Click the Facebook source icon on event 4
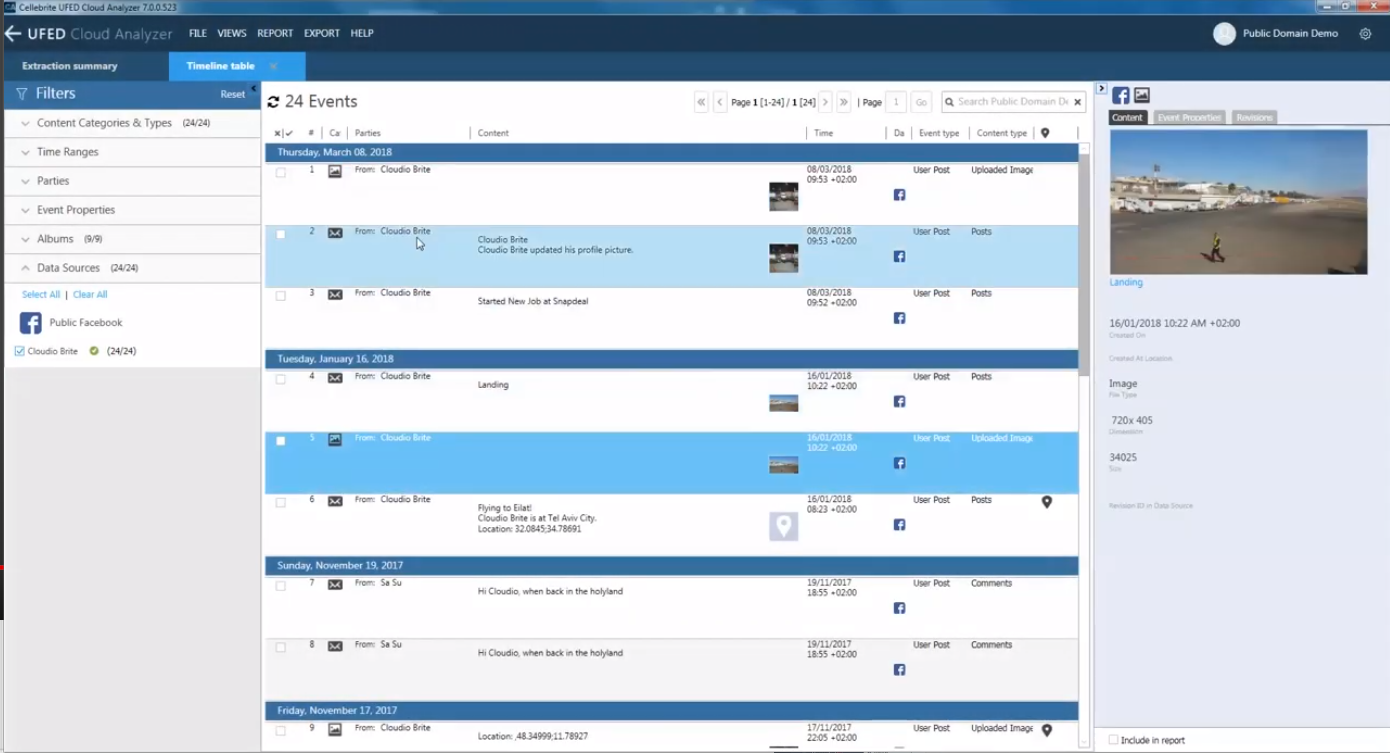 900,401
